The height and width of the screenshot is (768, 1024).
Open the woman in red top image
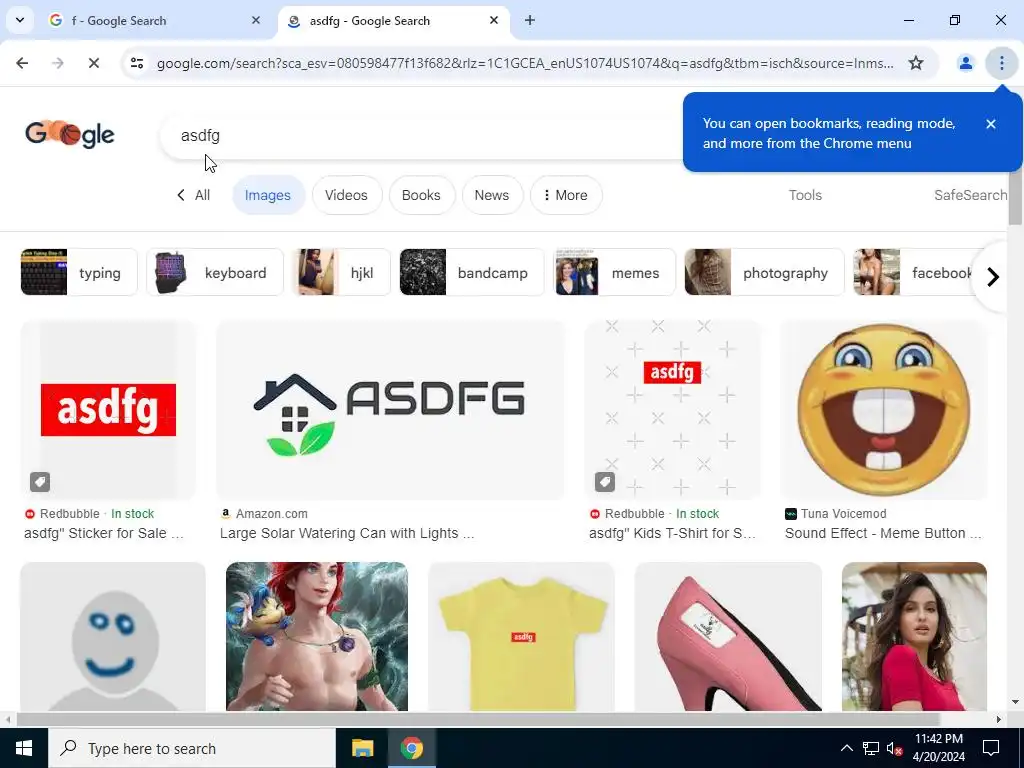click(x=914, y=636)
